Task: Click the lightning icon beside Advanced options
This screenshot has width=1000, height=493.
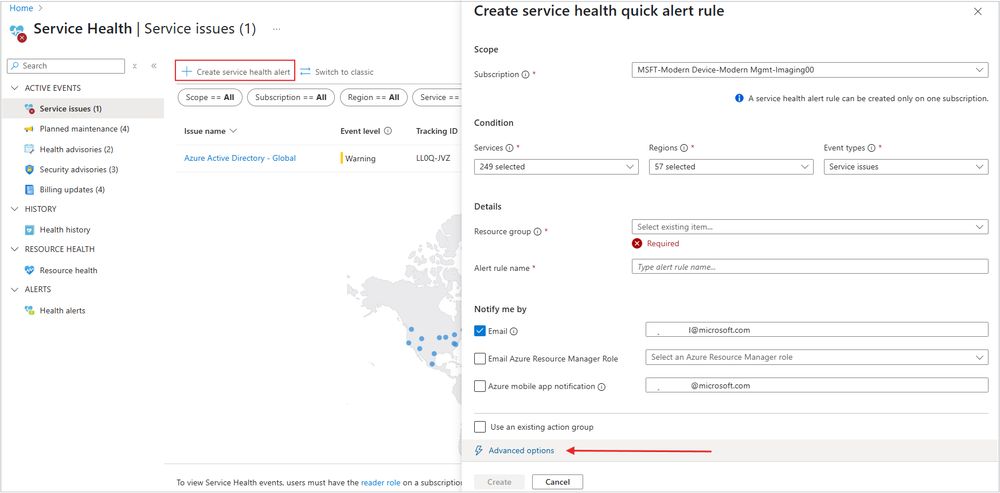Action: [x=479, y=451]
